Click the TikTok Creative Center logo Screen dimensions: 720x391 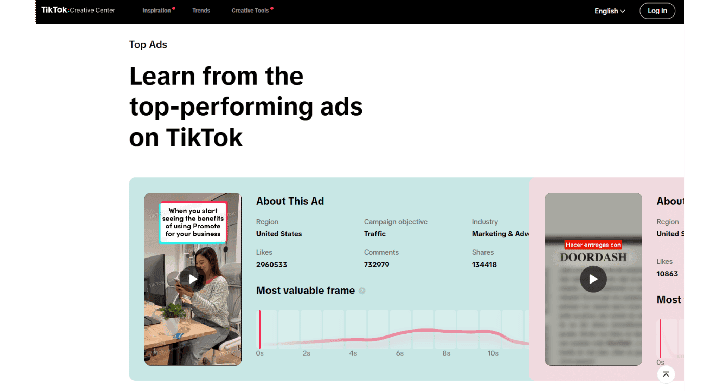[78, 10]
